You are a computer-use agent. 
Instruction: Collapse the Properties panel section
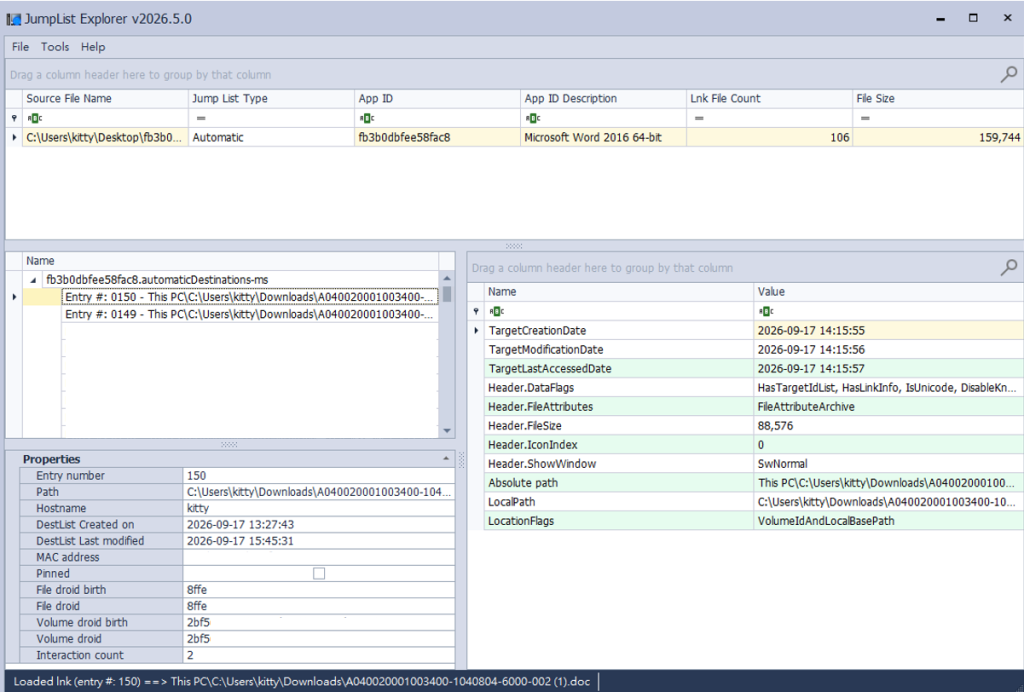[x=446, y=459]
